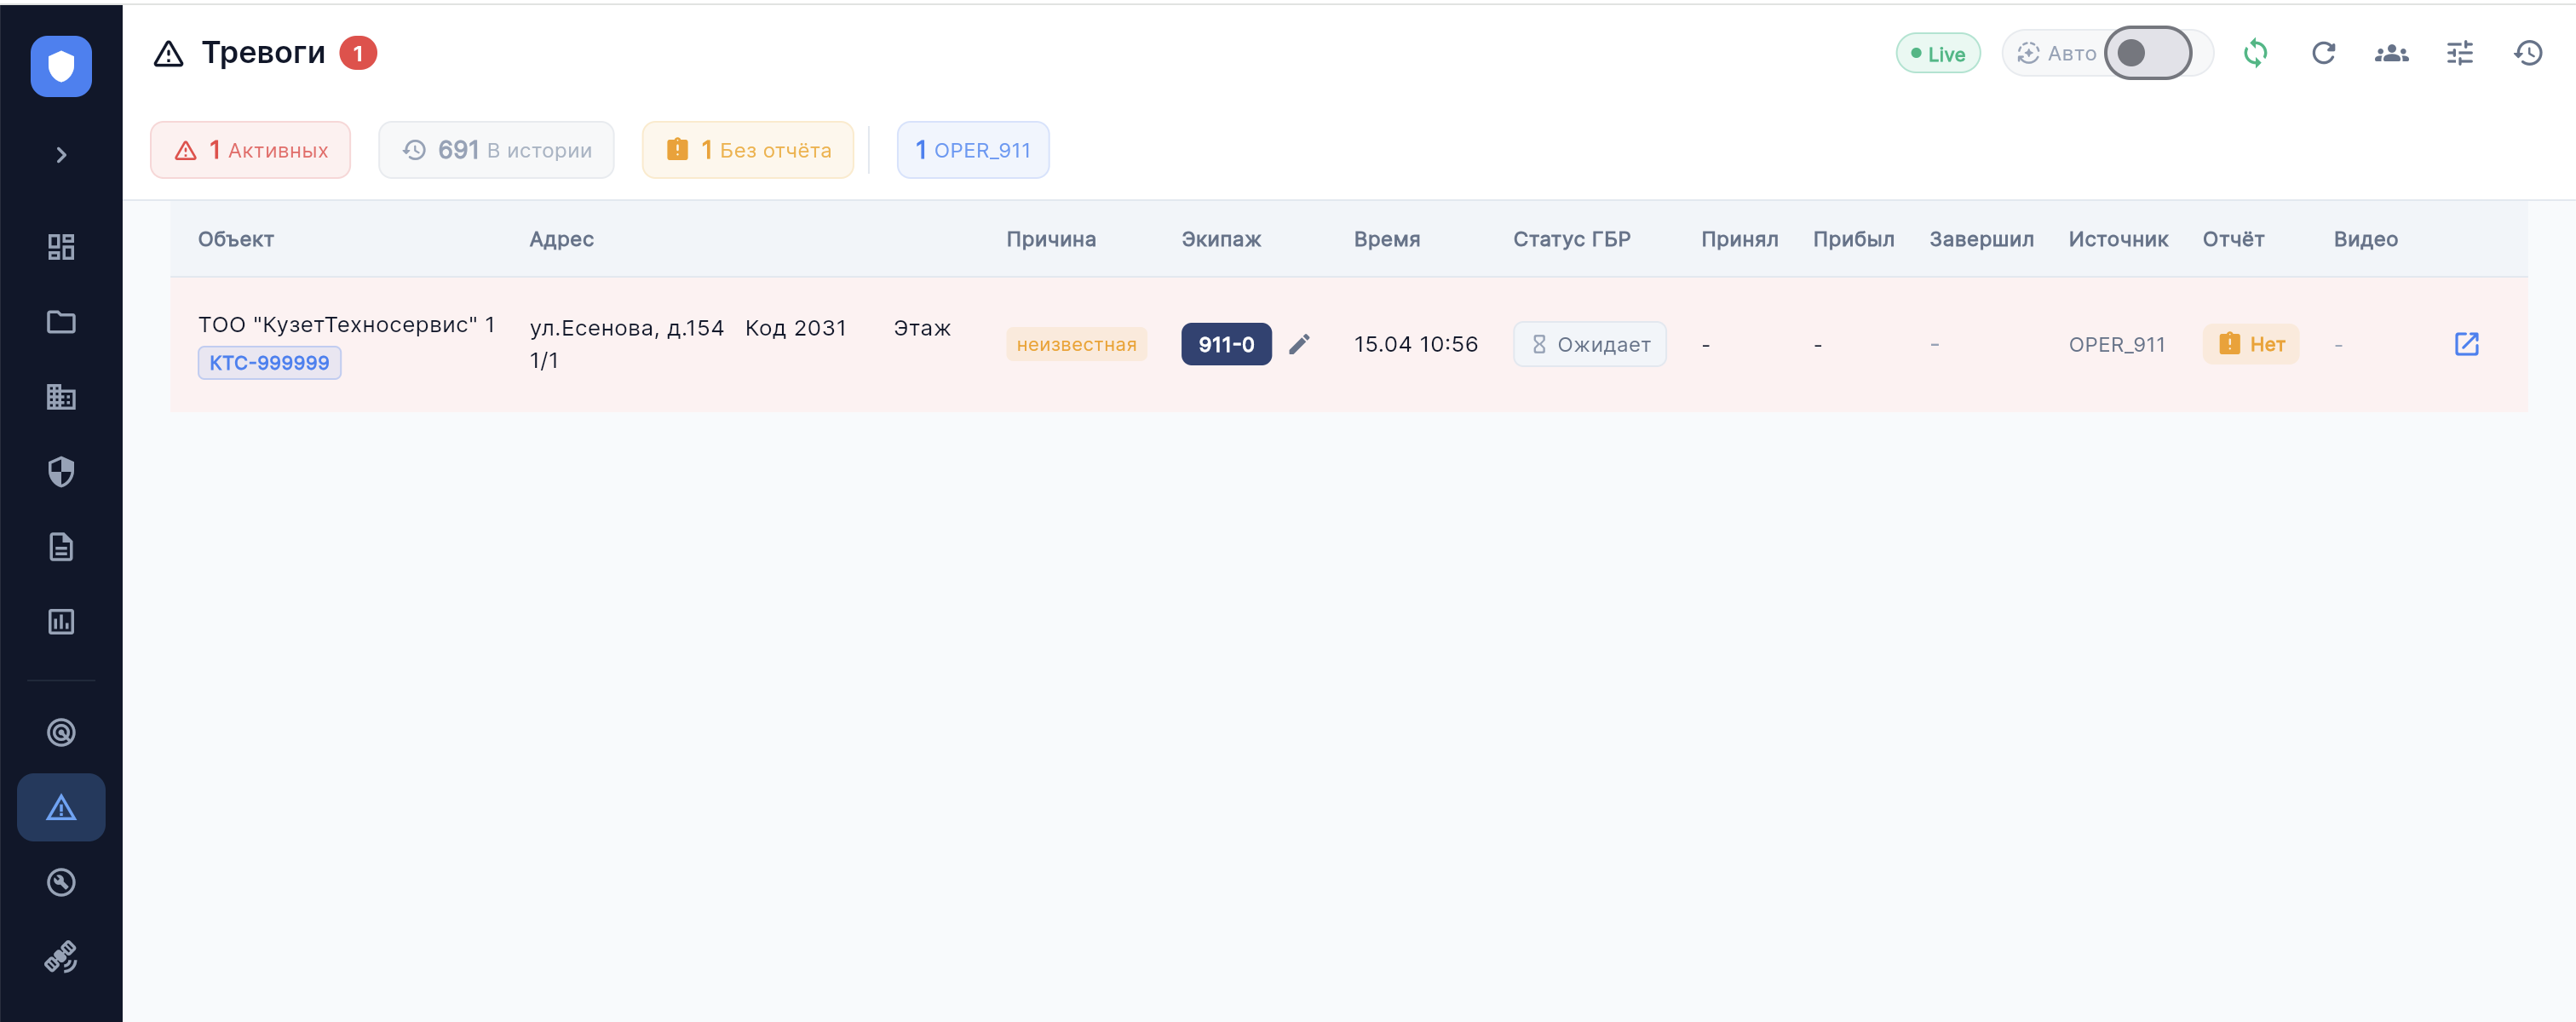This screenshot has height=1022, width=2576.
Task: Click the неизвестная reason badge
Action: pyautogui.click(x=1076, y=344)
